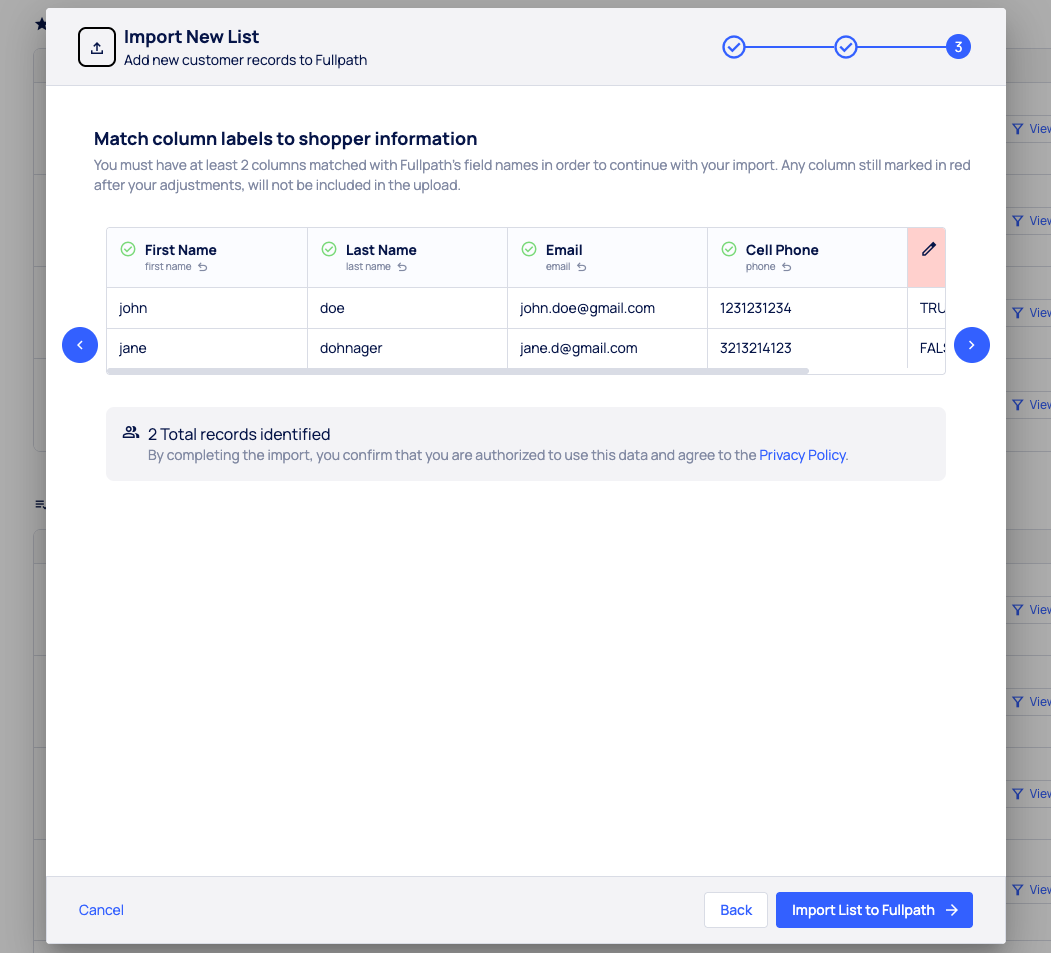Revert the Cell Phone column match
The height and width of the screenshot is (953, 1051).
787,267
